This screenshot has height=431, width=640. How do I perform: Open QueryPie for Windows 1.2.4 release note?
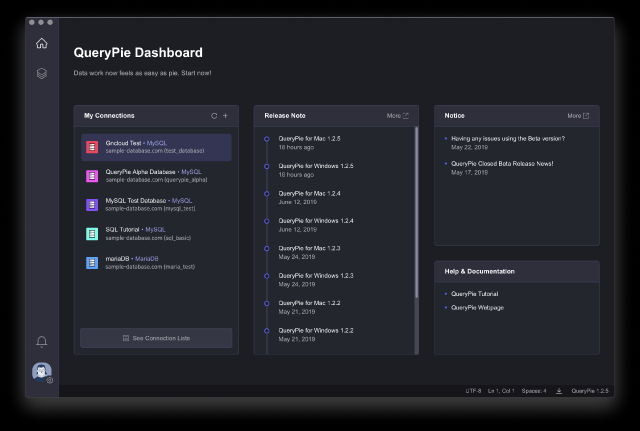316,221
